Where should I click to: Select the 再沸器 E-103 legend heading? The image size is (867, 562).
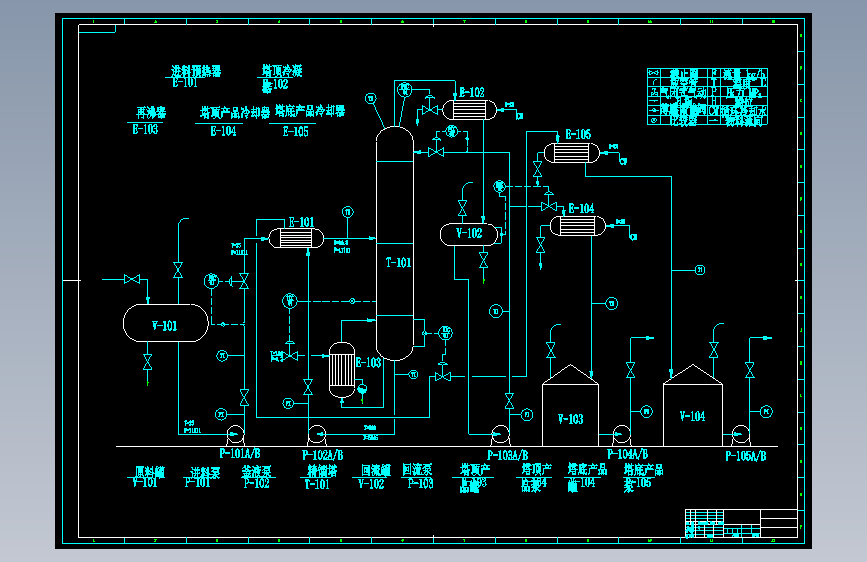click(x=147, y=121)
